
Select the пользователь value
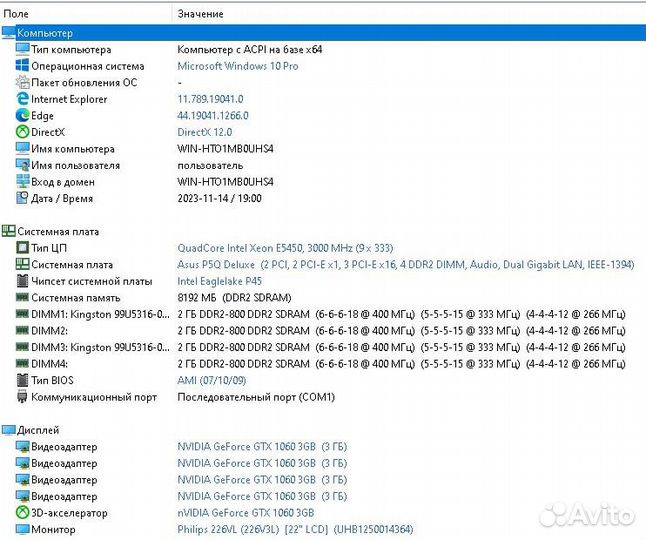click(x=210, y=165)
